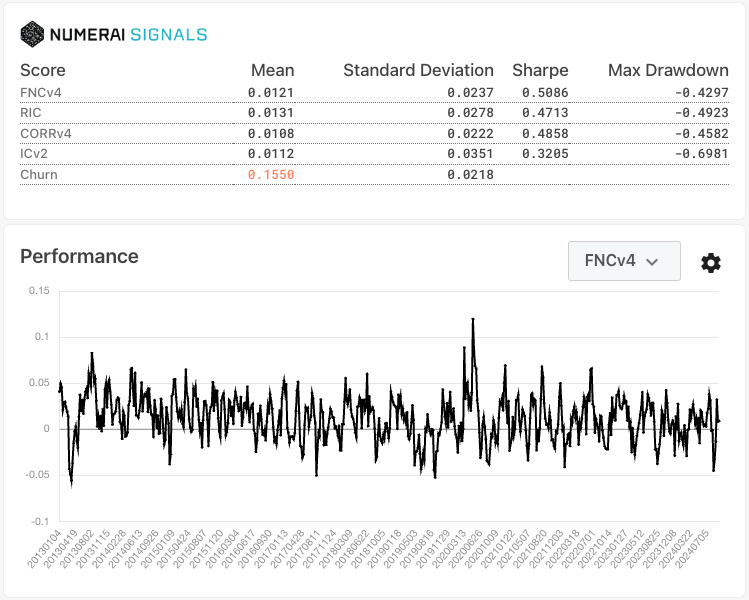Select the Churn row label
749x600 pixels.
tap(39, 174)
